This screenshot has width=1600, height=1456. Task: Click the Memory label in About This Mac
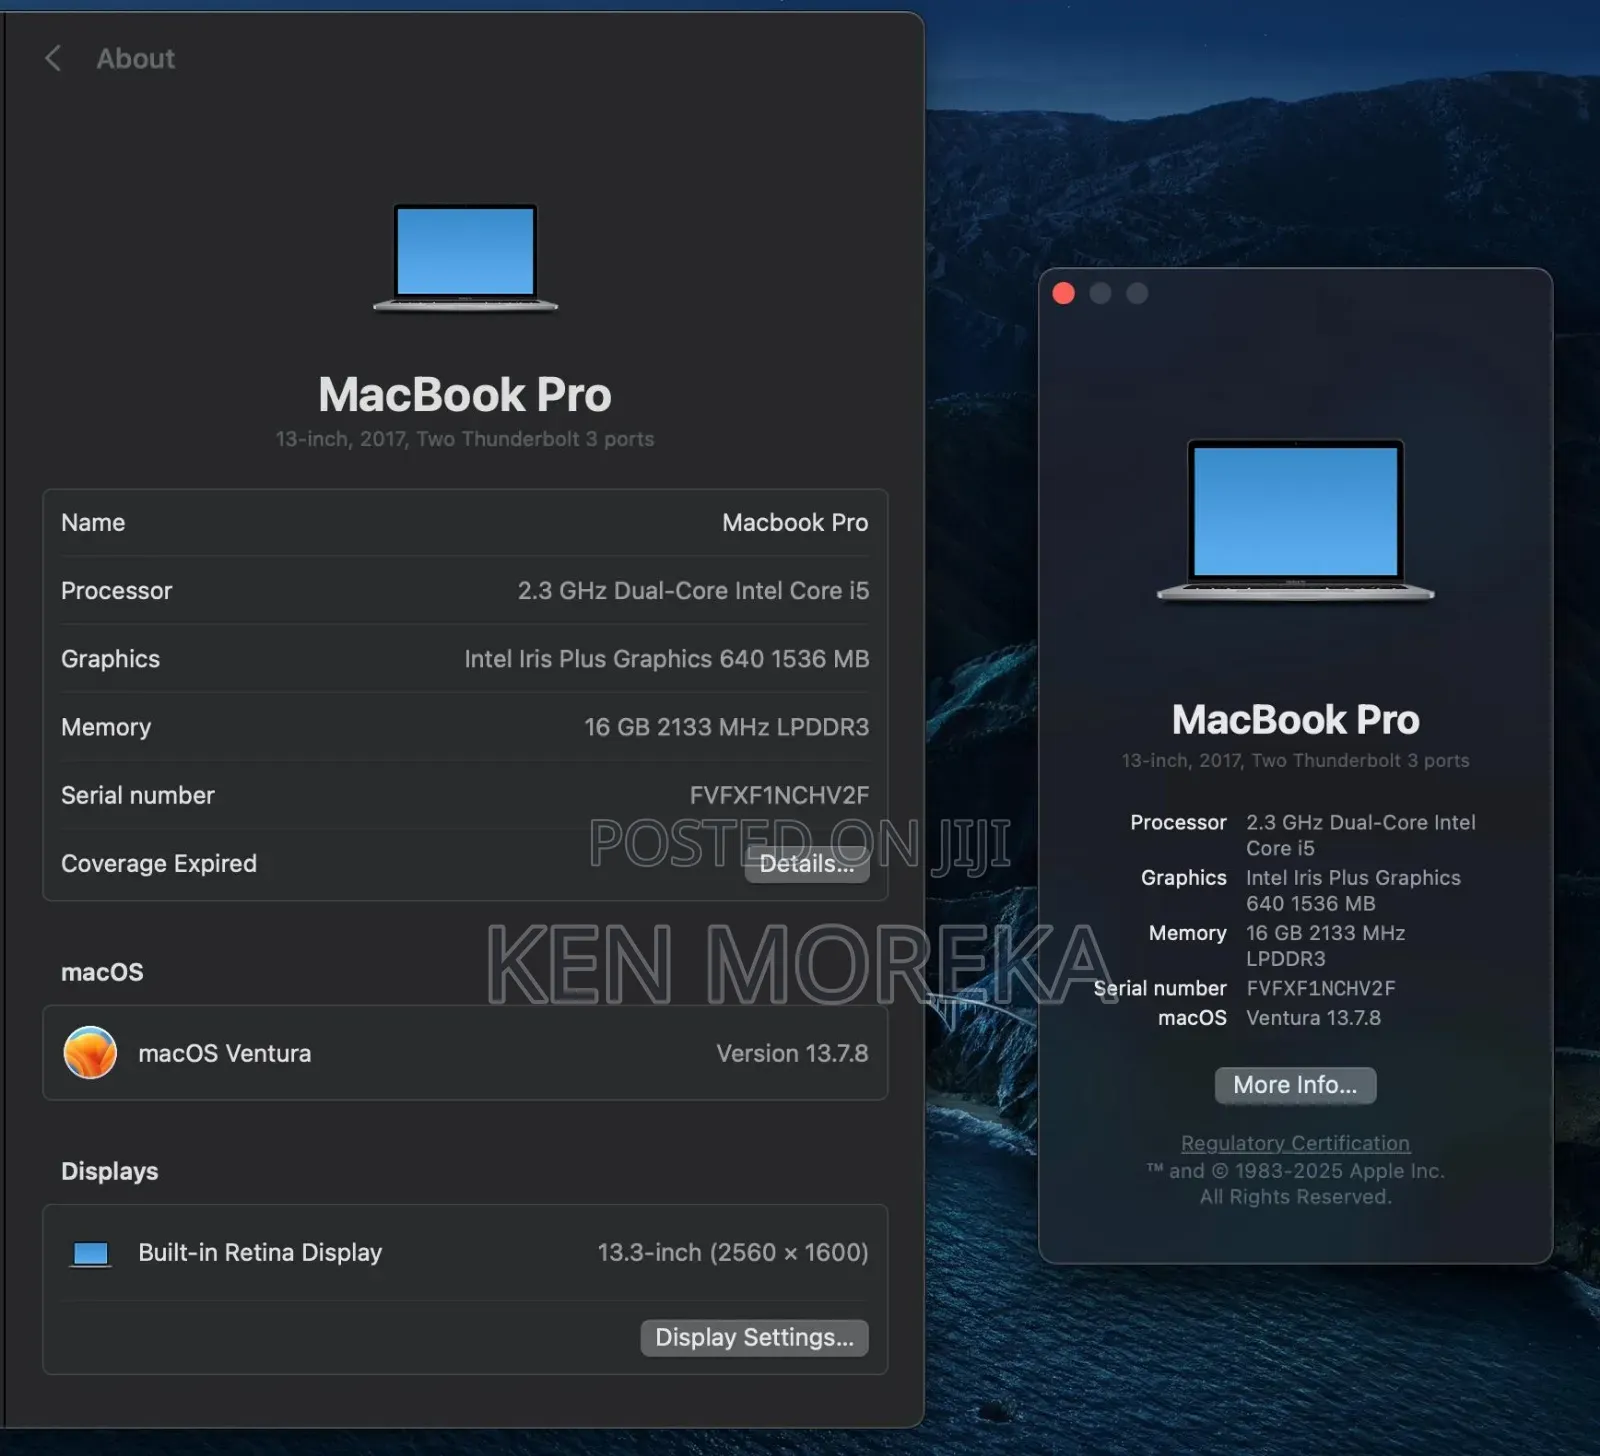pos(1187,933)
